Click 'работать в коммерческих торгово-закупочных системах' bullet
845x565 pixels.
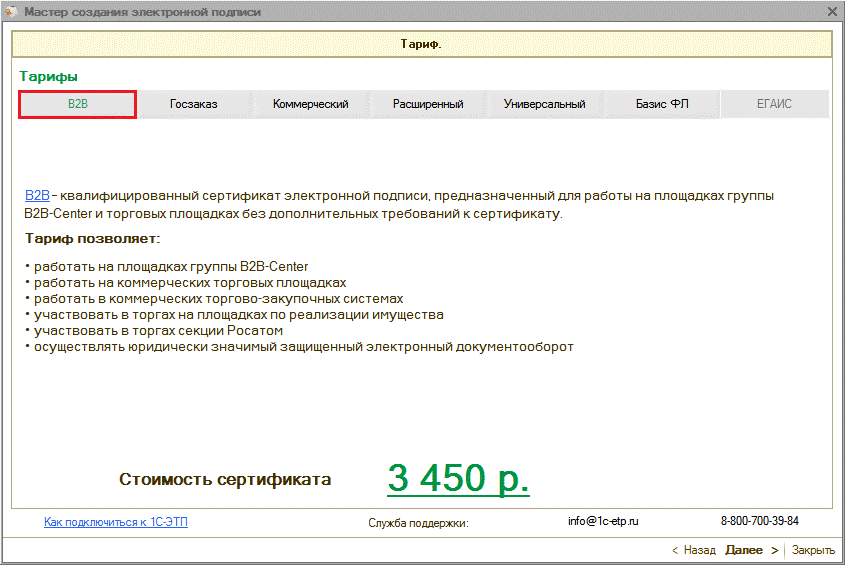tap(214, 299)
